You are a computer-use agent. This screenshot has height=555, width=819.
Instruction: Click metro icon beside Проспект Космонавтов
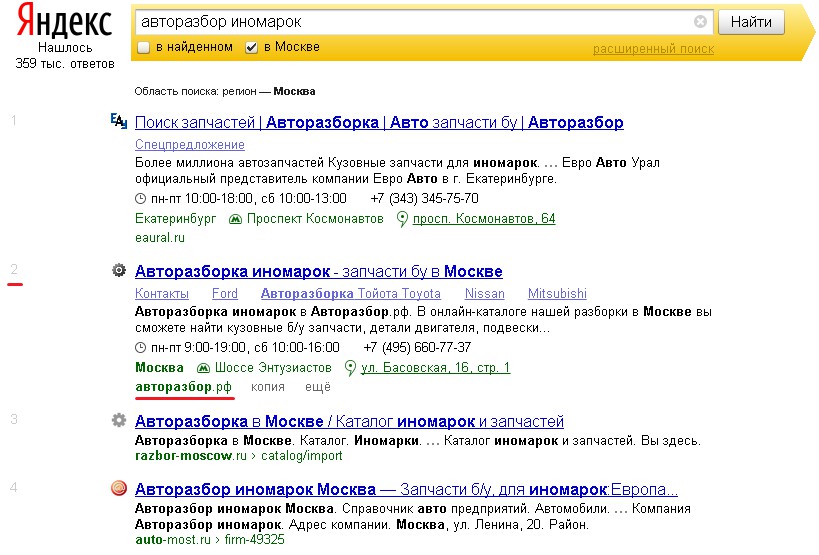pos(236,219)
